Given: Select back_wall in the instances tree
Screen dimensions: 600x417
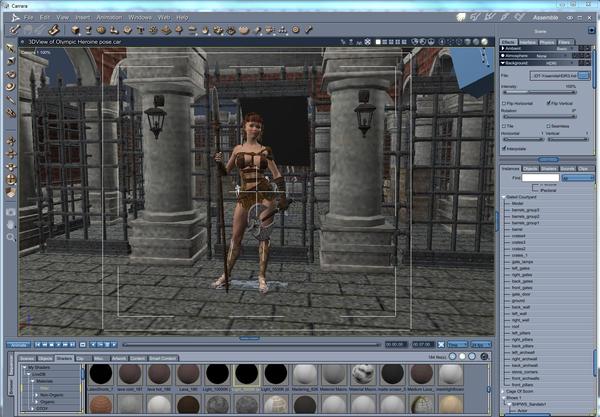Looking at the screenshot, I should (521, 307).
